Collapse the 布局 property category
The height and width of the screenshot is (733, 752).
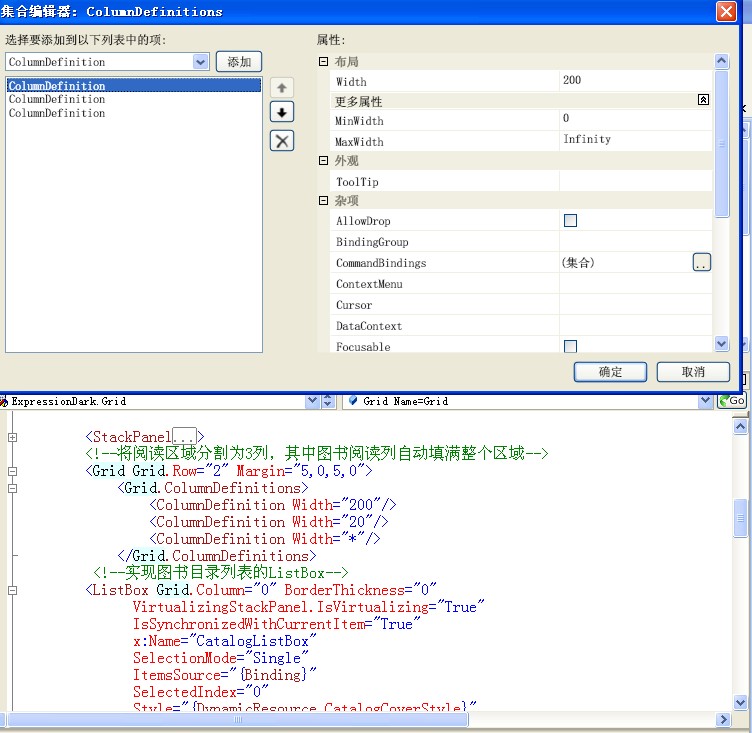tap(323, 61)
